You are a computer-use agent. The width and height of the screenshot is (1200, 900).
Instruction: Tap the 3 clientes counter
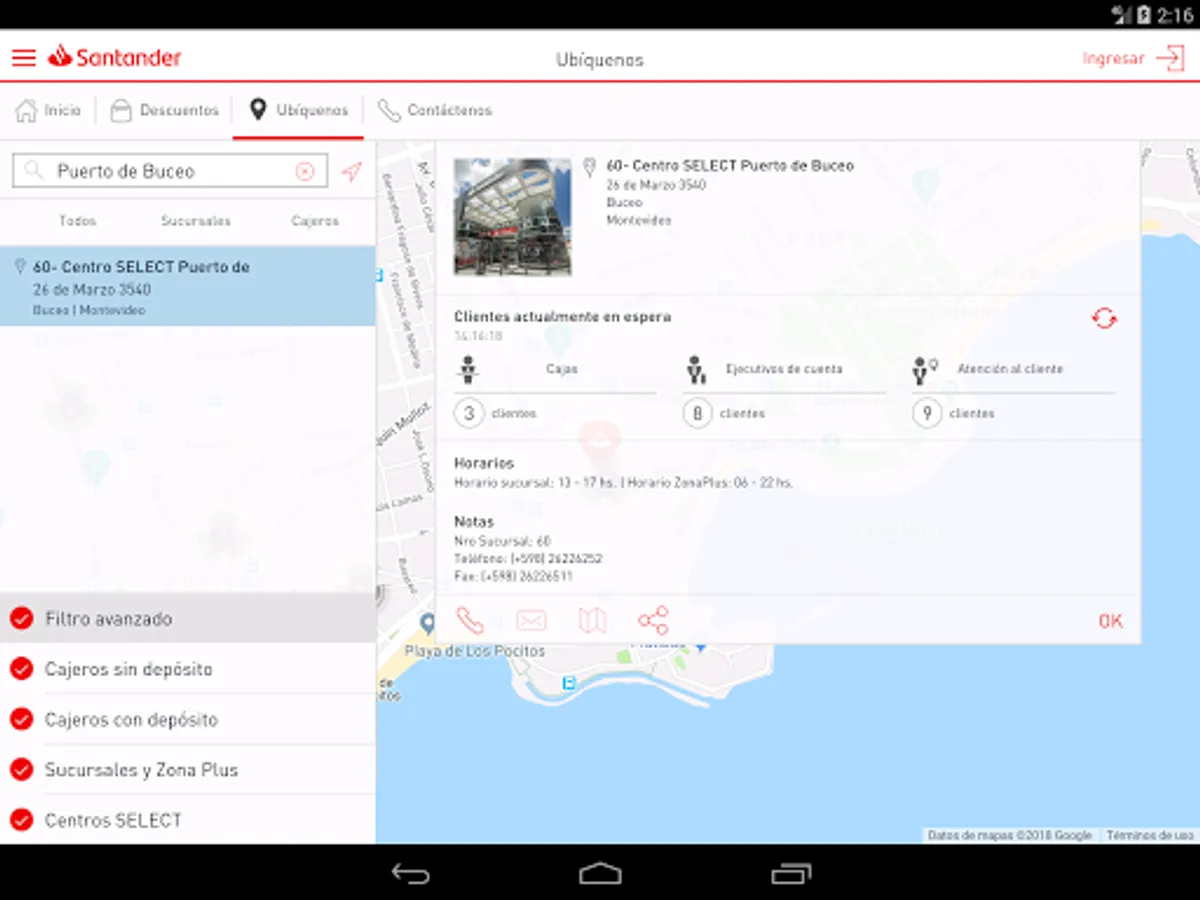[469, 413]
